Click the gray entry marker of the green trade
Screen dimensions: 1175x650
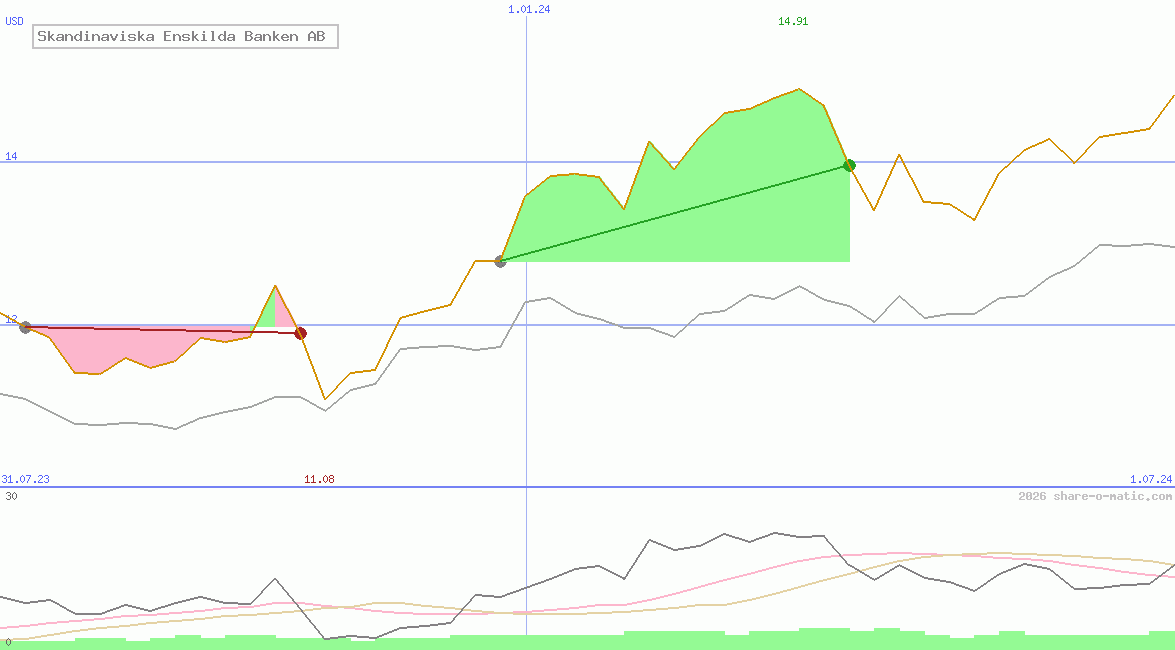pos(501,261)
